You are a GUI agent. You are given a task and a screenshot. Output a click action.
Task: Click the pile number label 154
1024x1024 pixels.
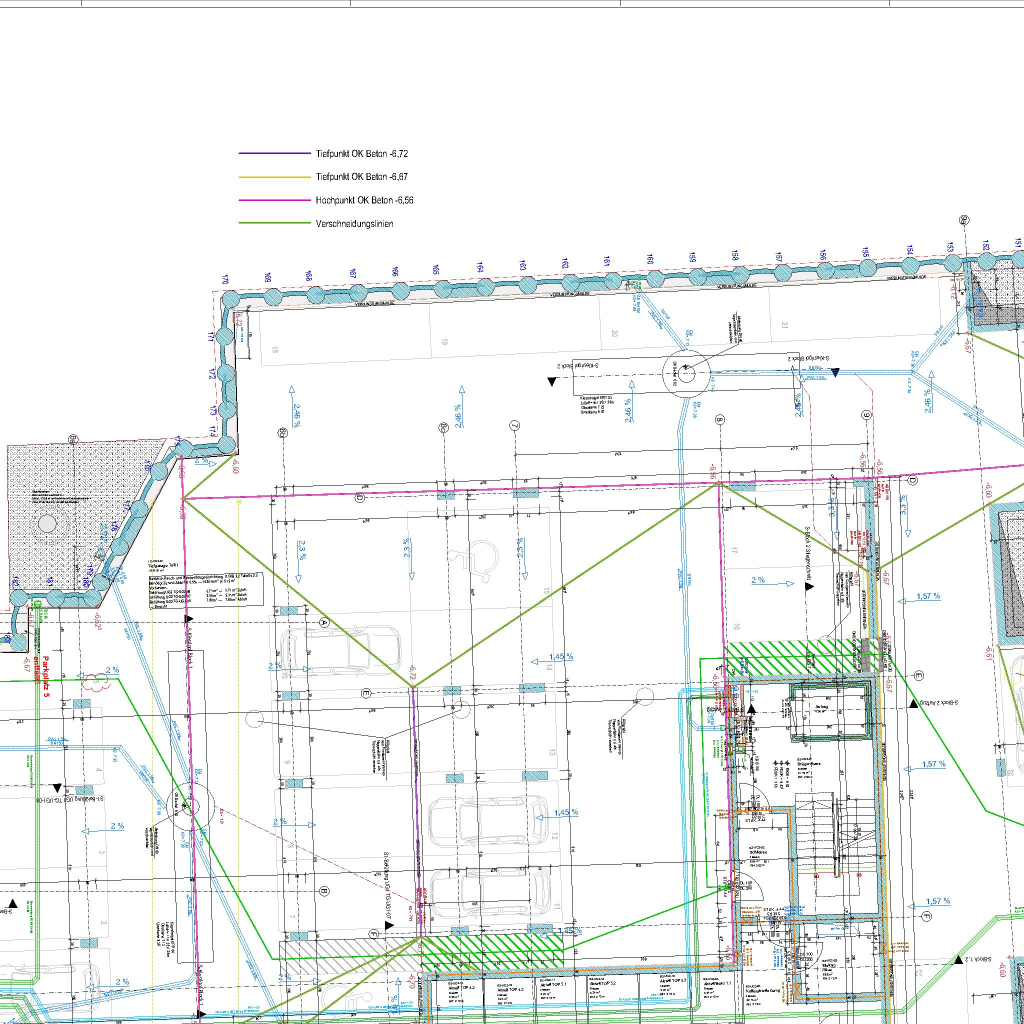click(x=910, y=251)
